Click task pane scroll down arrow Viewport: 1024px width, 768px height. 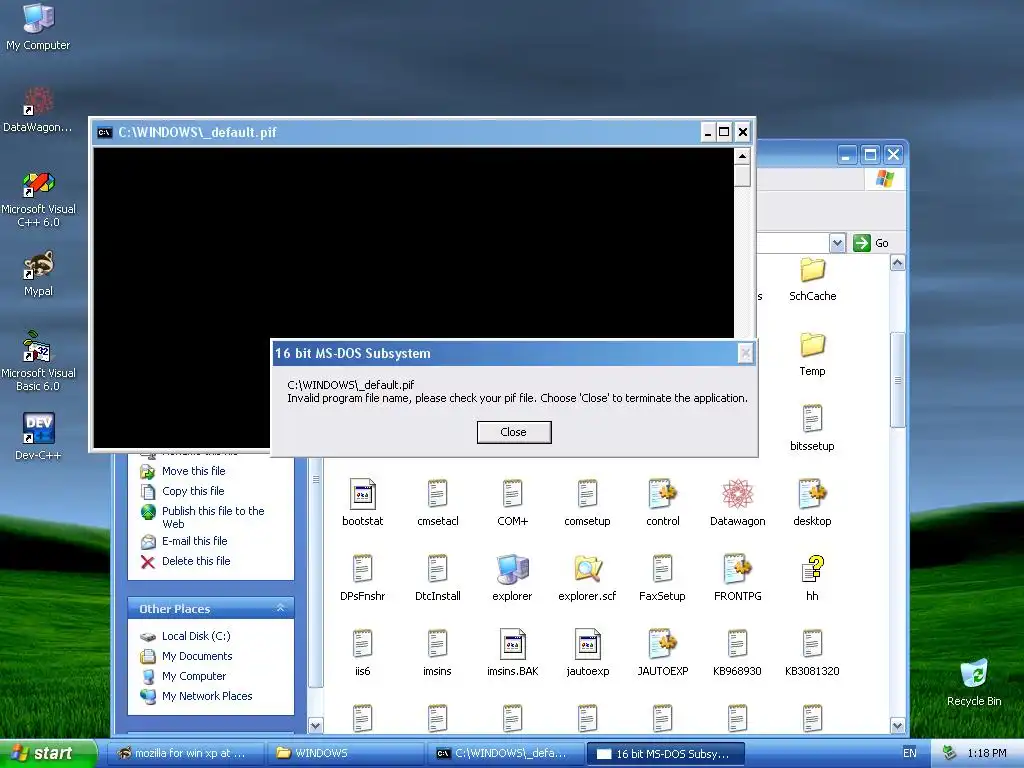(315, 725)
